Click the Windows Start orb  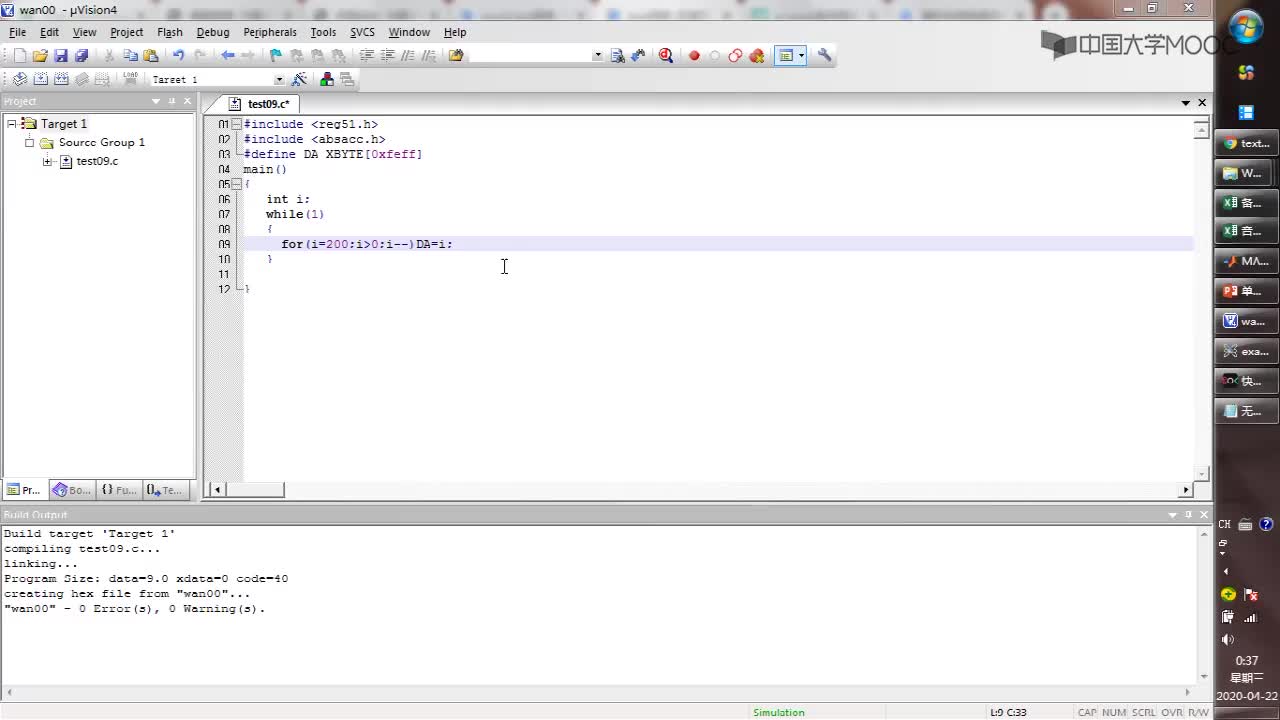(1246, 28)
